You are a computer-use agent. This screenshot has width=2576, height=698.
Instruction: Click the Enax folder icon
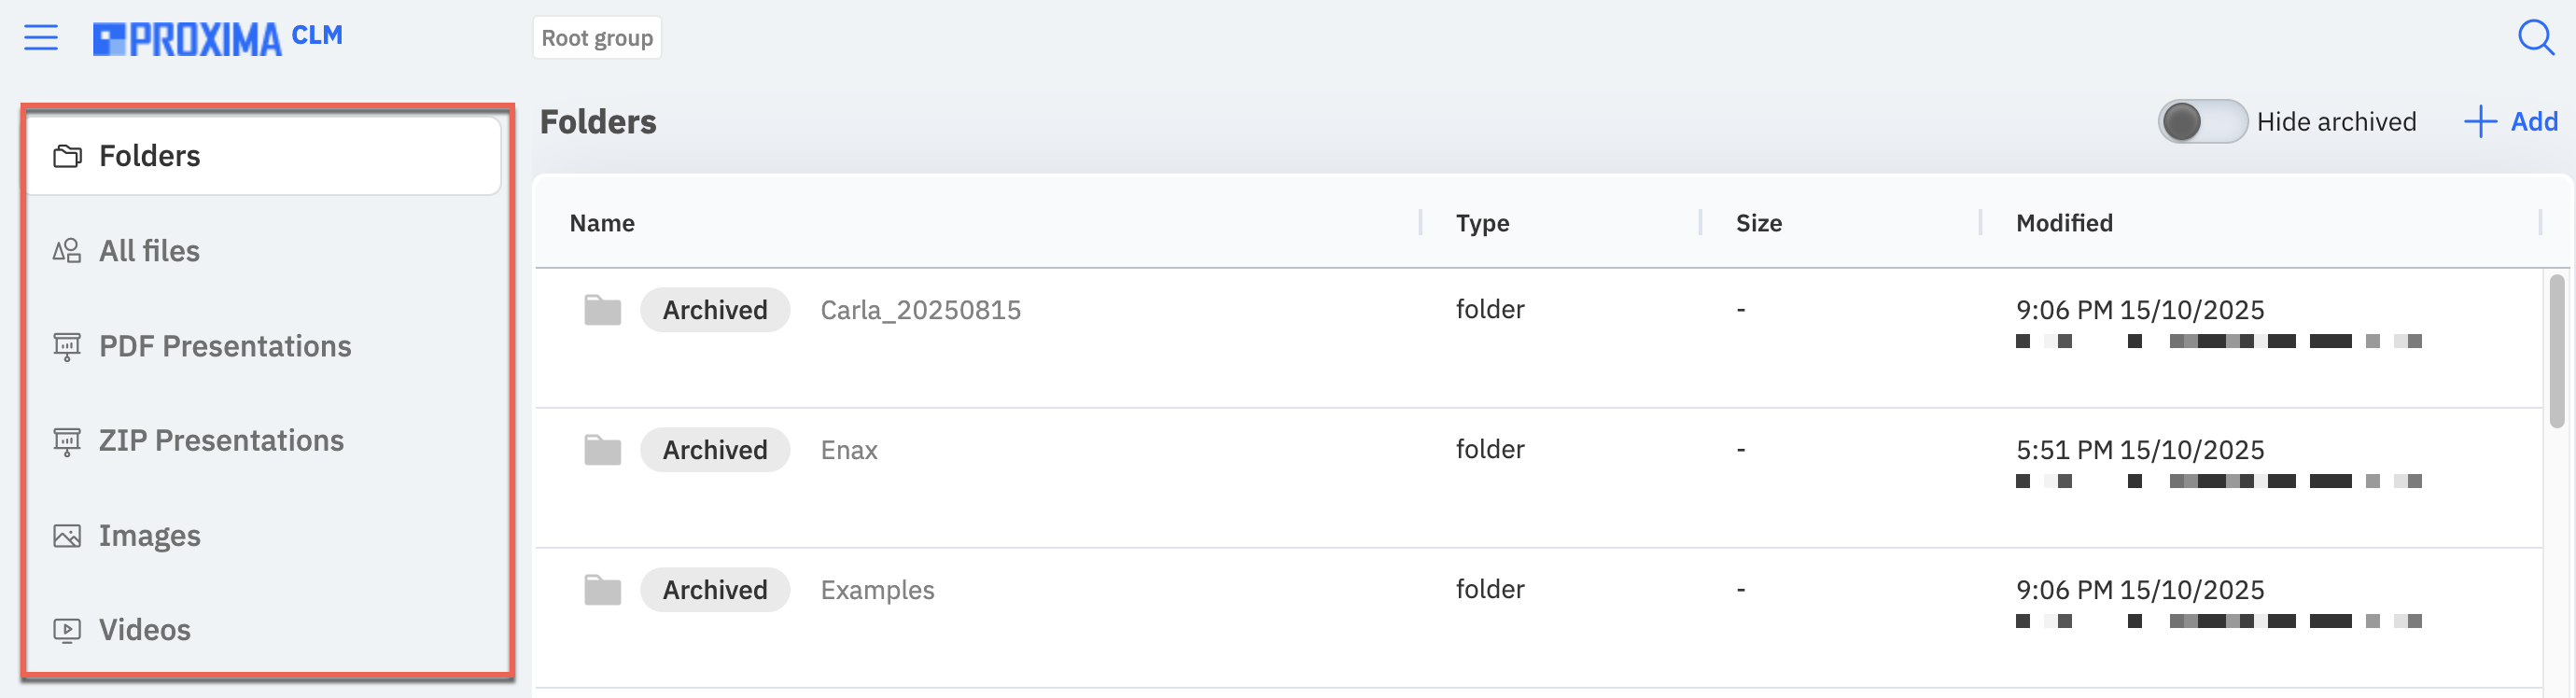603,450
